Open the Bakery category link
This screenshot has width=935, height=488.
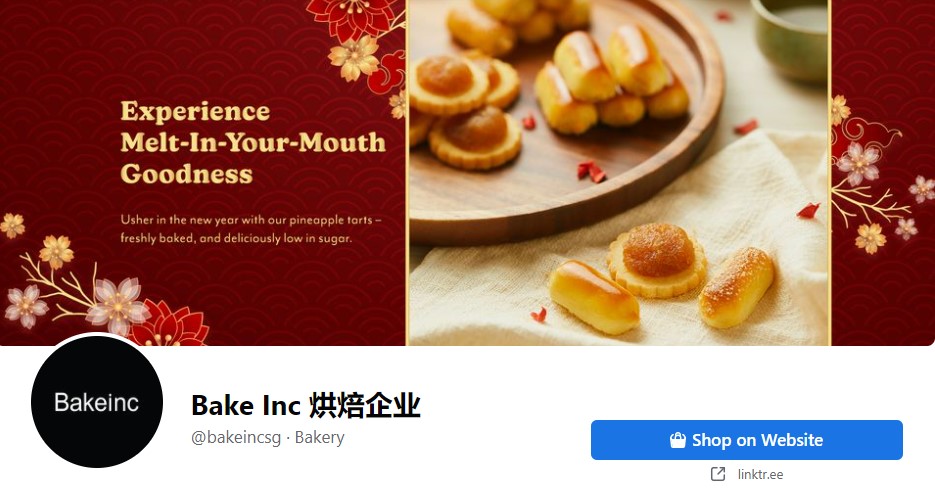click(x=320, y=437)
